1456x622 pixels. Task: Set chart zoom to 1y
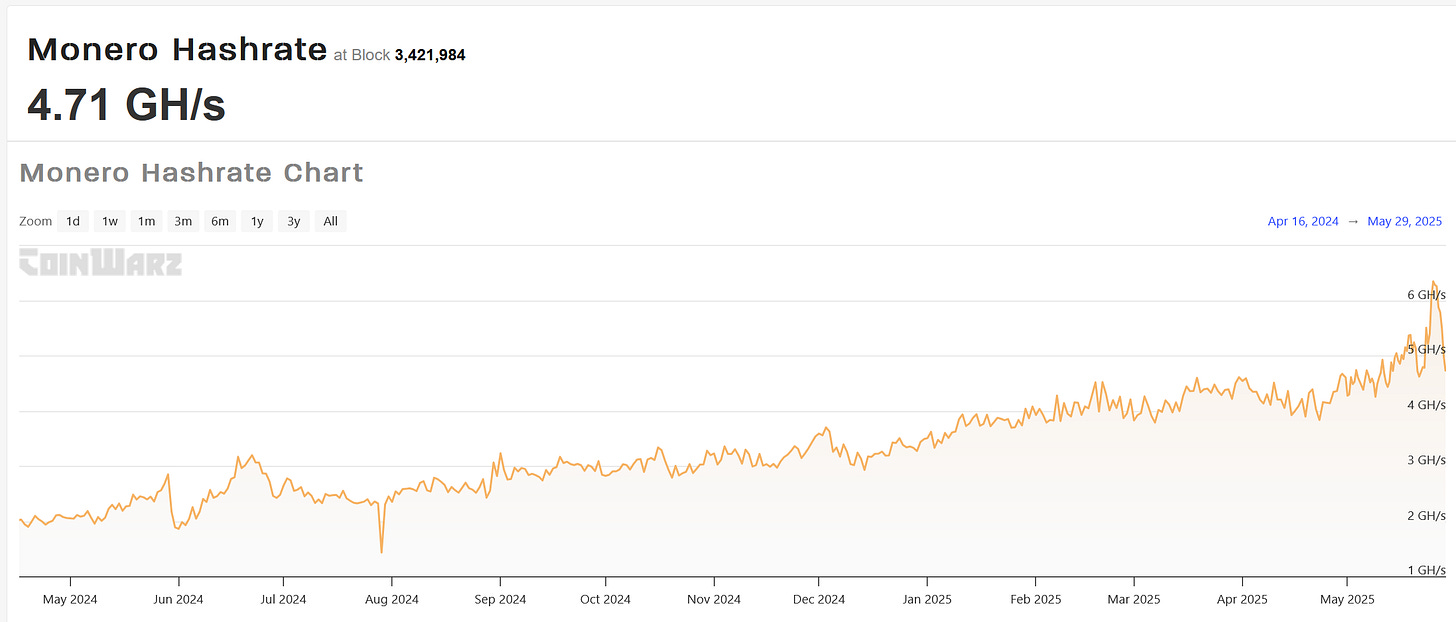point(257,221)
